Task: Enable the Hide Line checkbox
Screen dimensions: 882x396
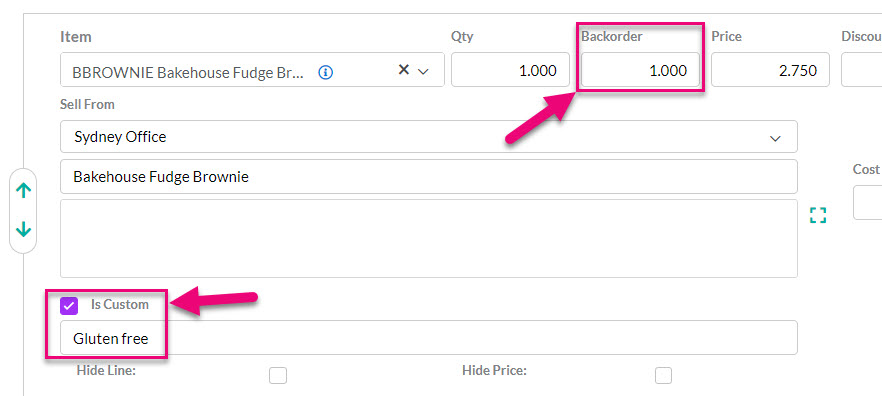Action: pos(278,375)
